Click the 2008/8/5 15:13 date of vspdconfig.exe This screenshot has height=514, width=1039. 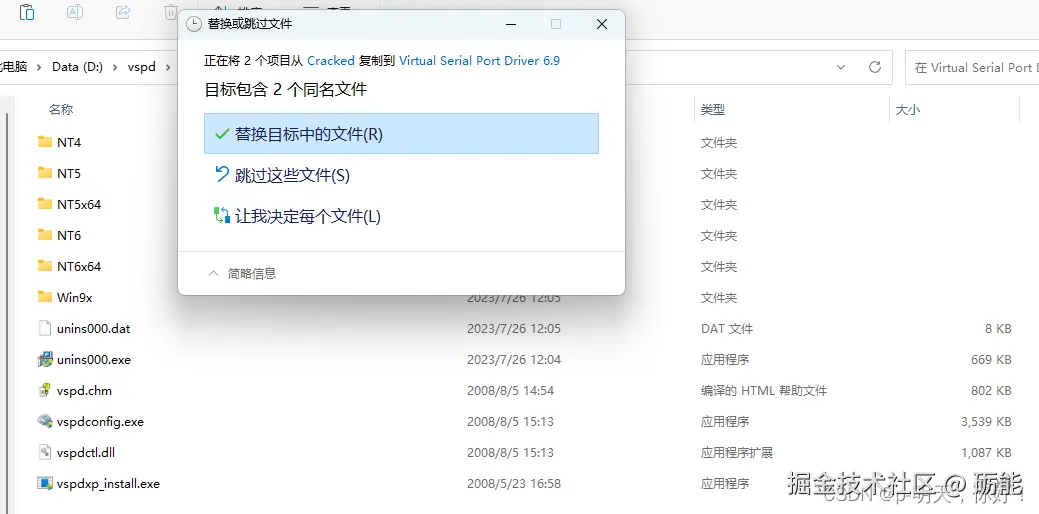(x=510, y=422)
